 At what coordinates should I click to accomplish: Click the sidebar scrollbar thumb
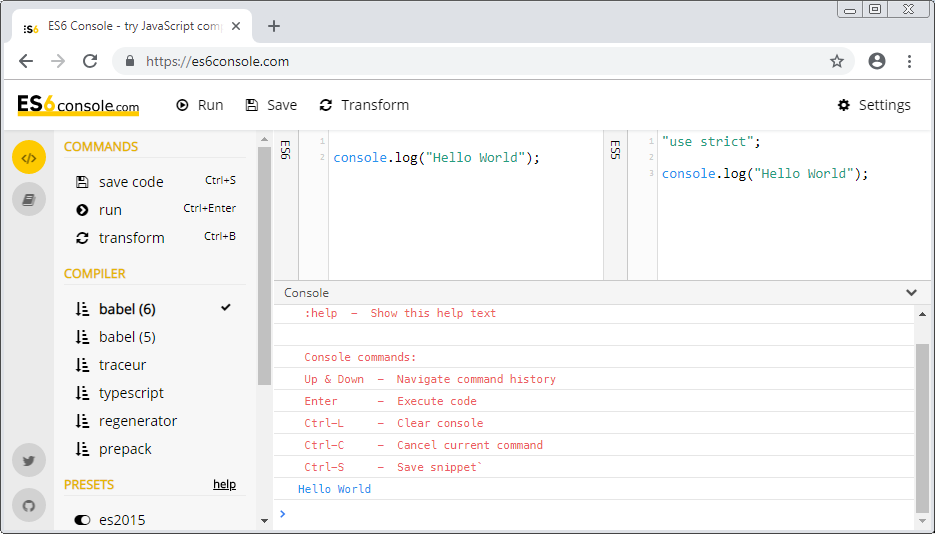click(x=265, y=266)
